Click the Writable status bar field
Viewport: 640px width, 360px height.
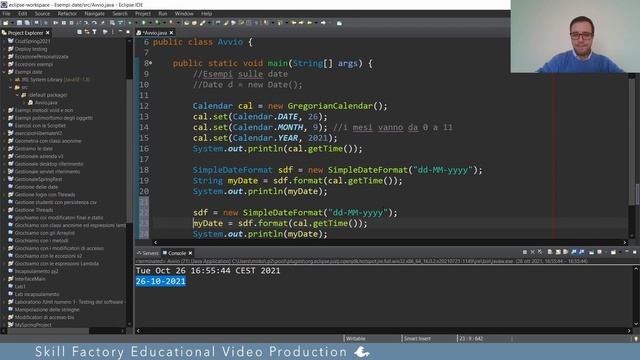(x=356, y=338)
